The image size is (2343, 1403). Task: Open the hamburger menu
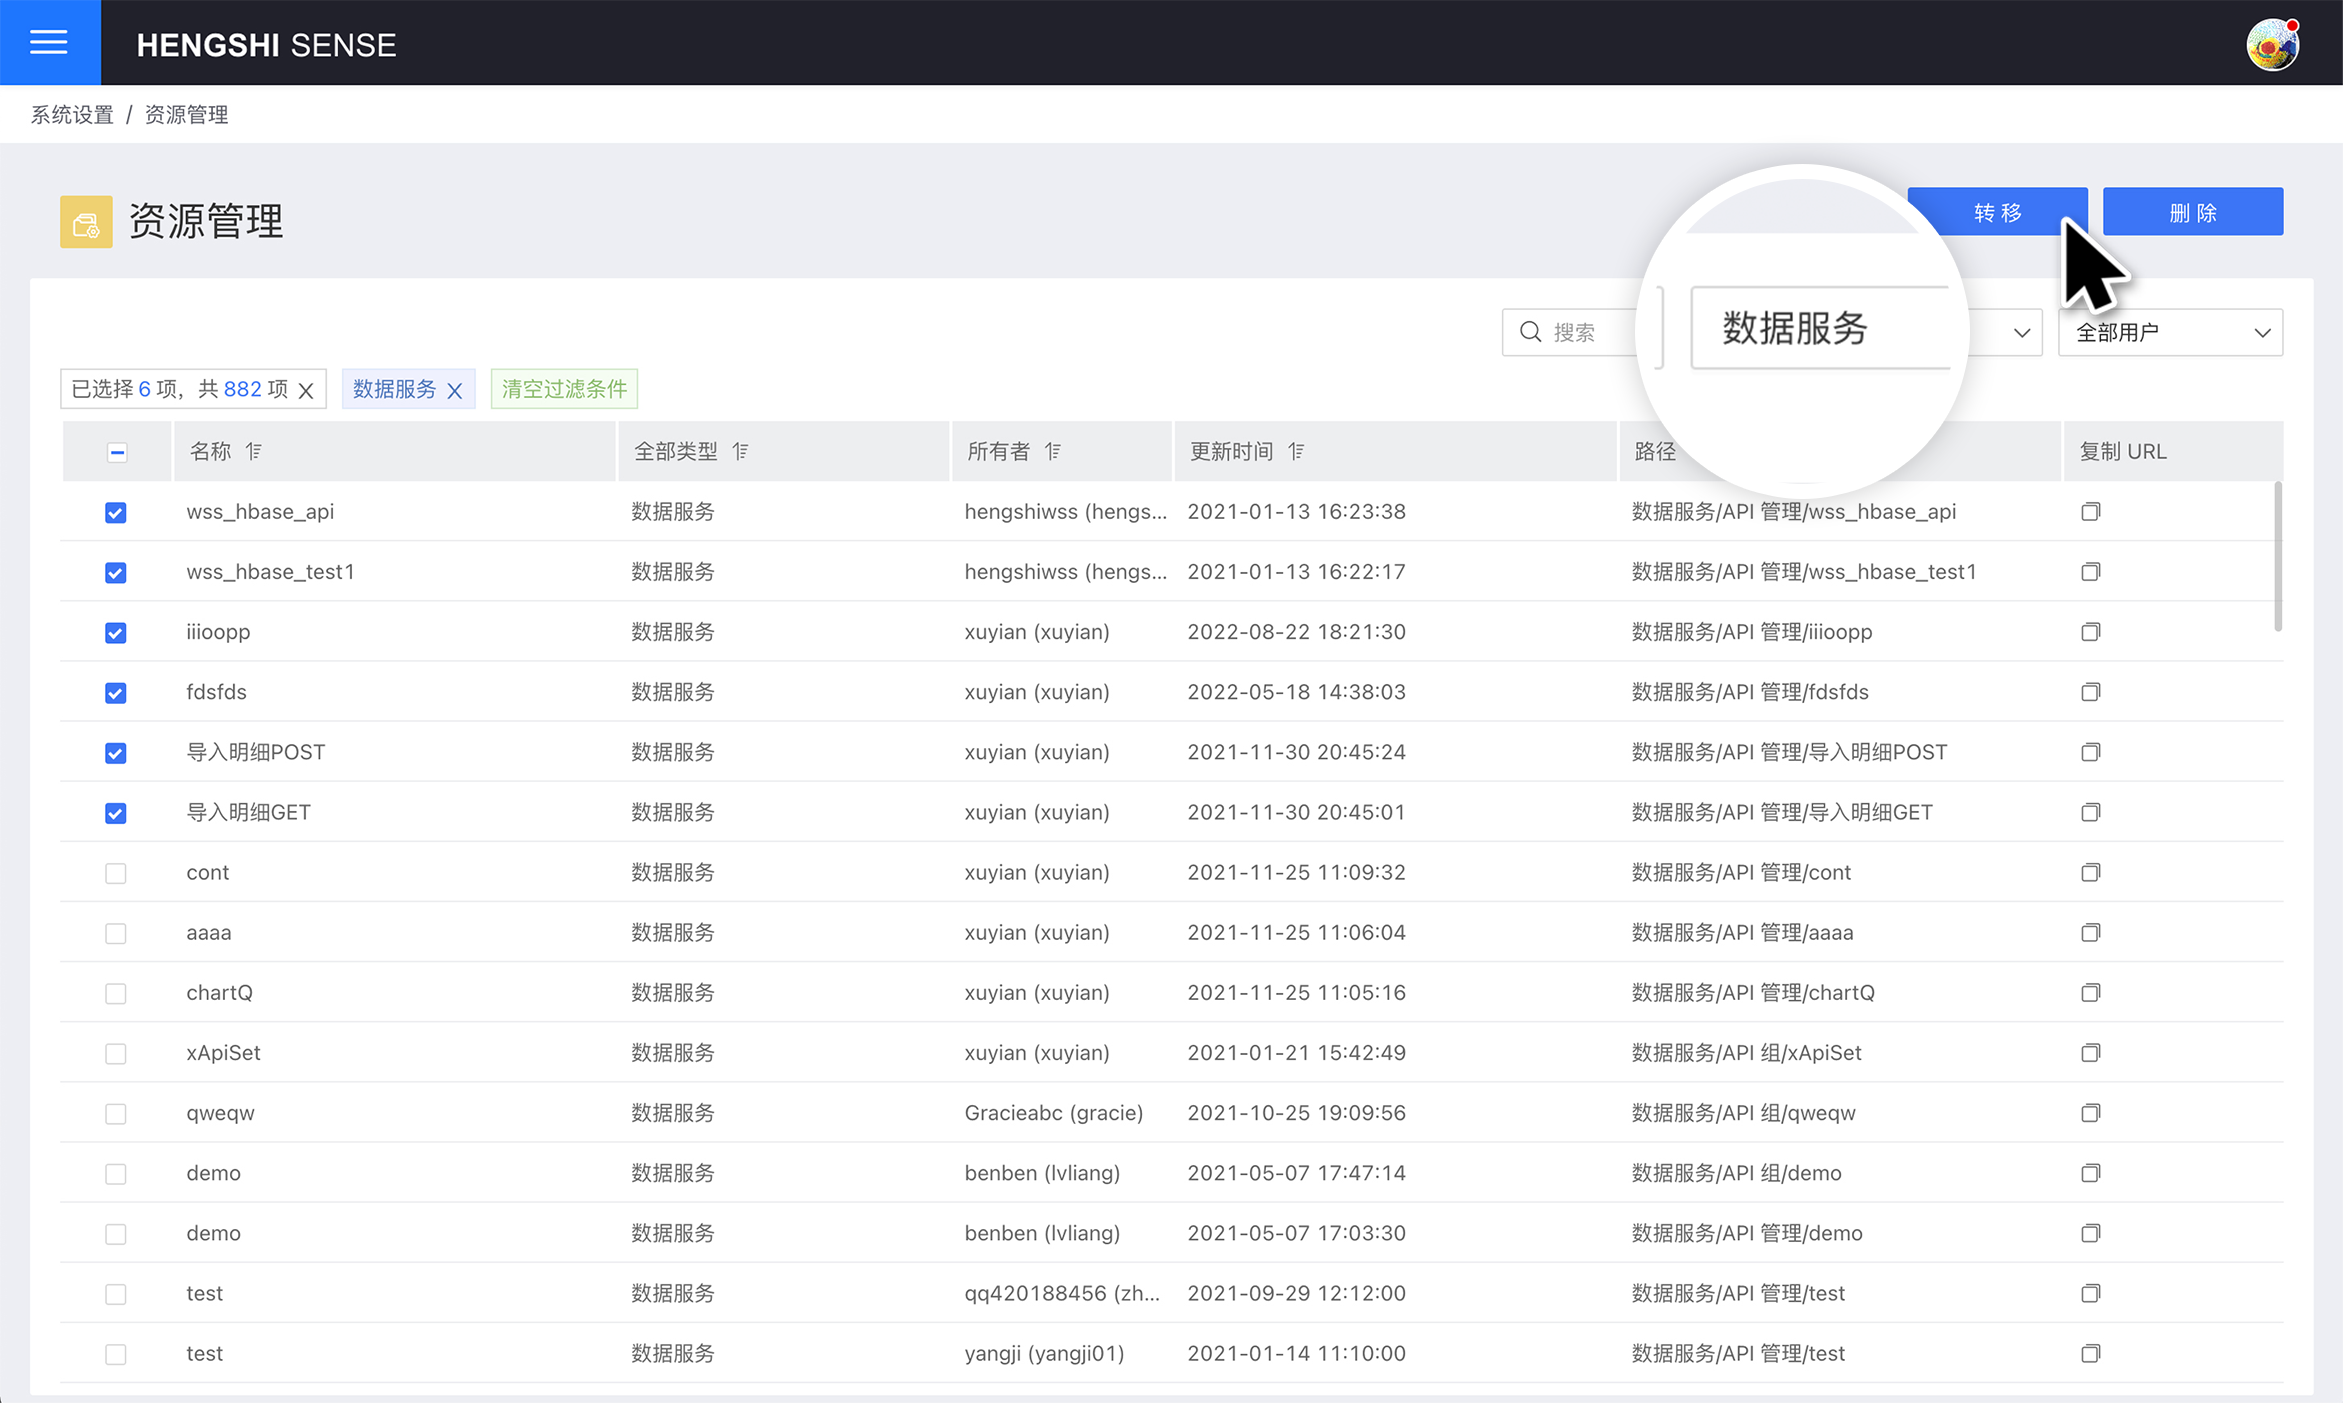point(49,42)
